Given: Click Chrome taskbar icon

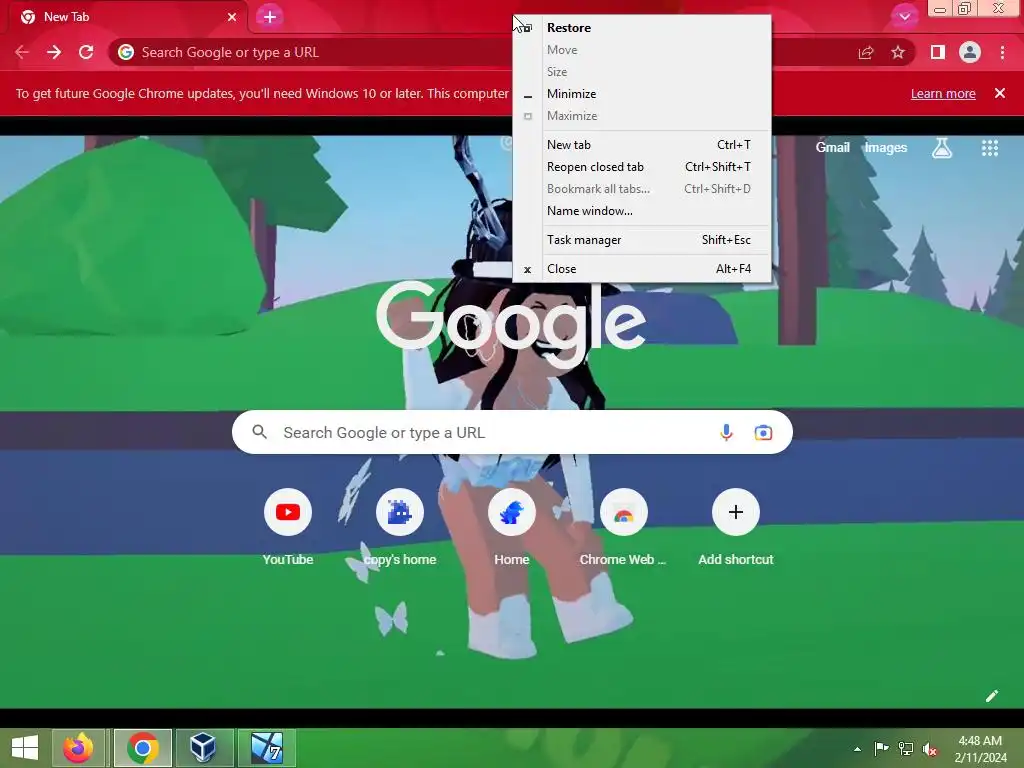Looking at the screenshot, I should click(143, 748).
